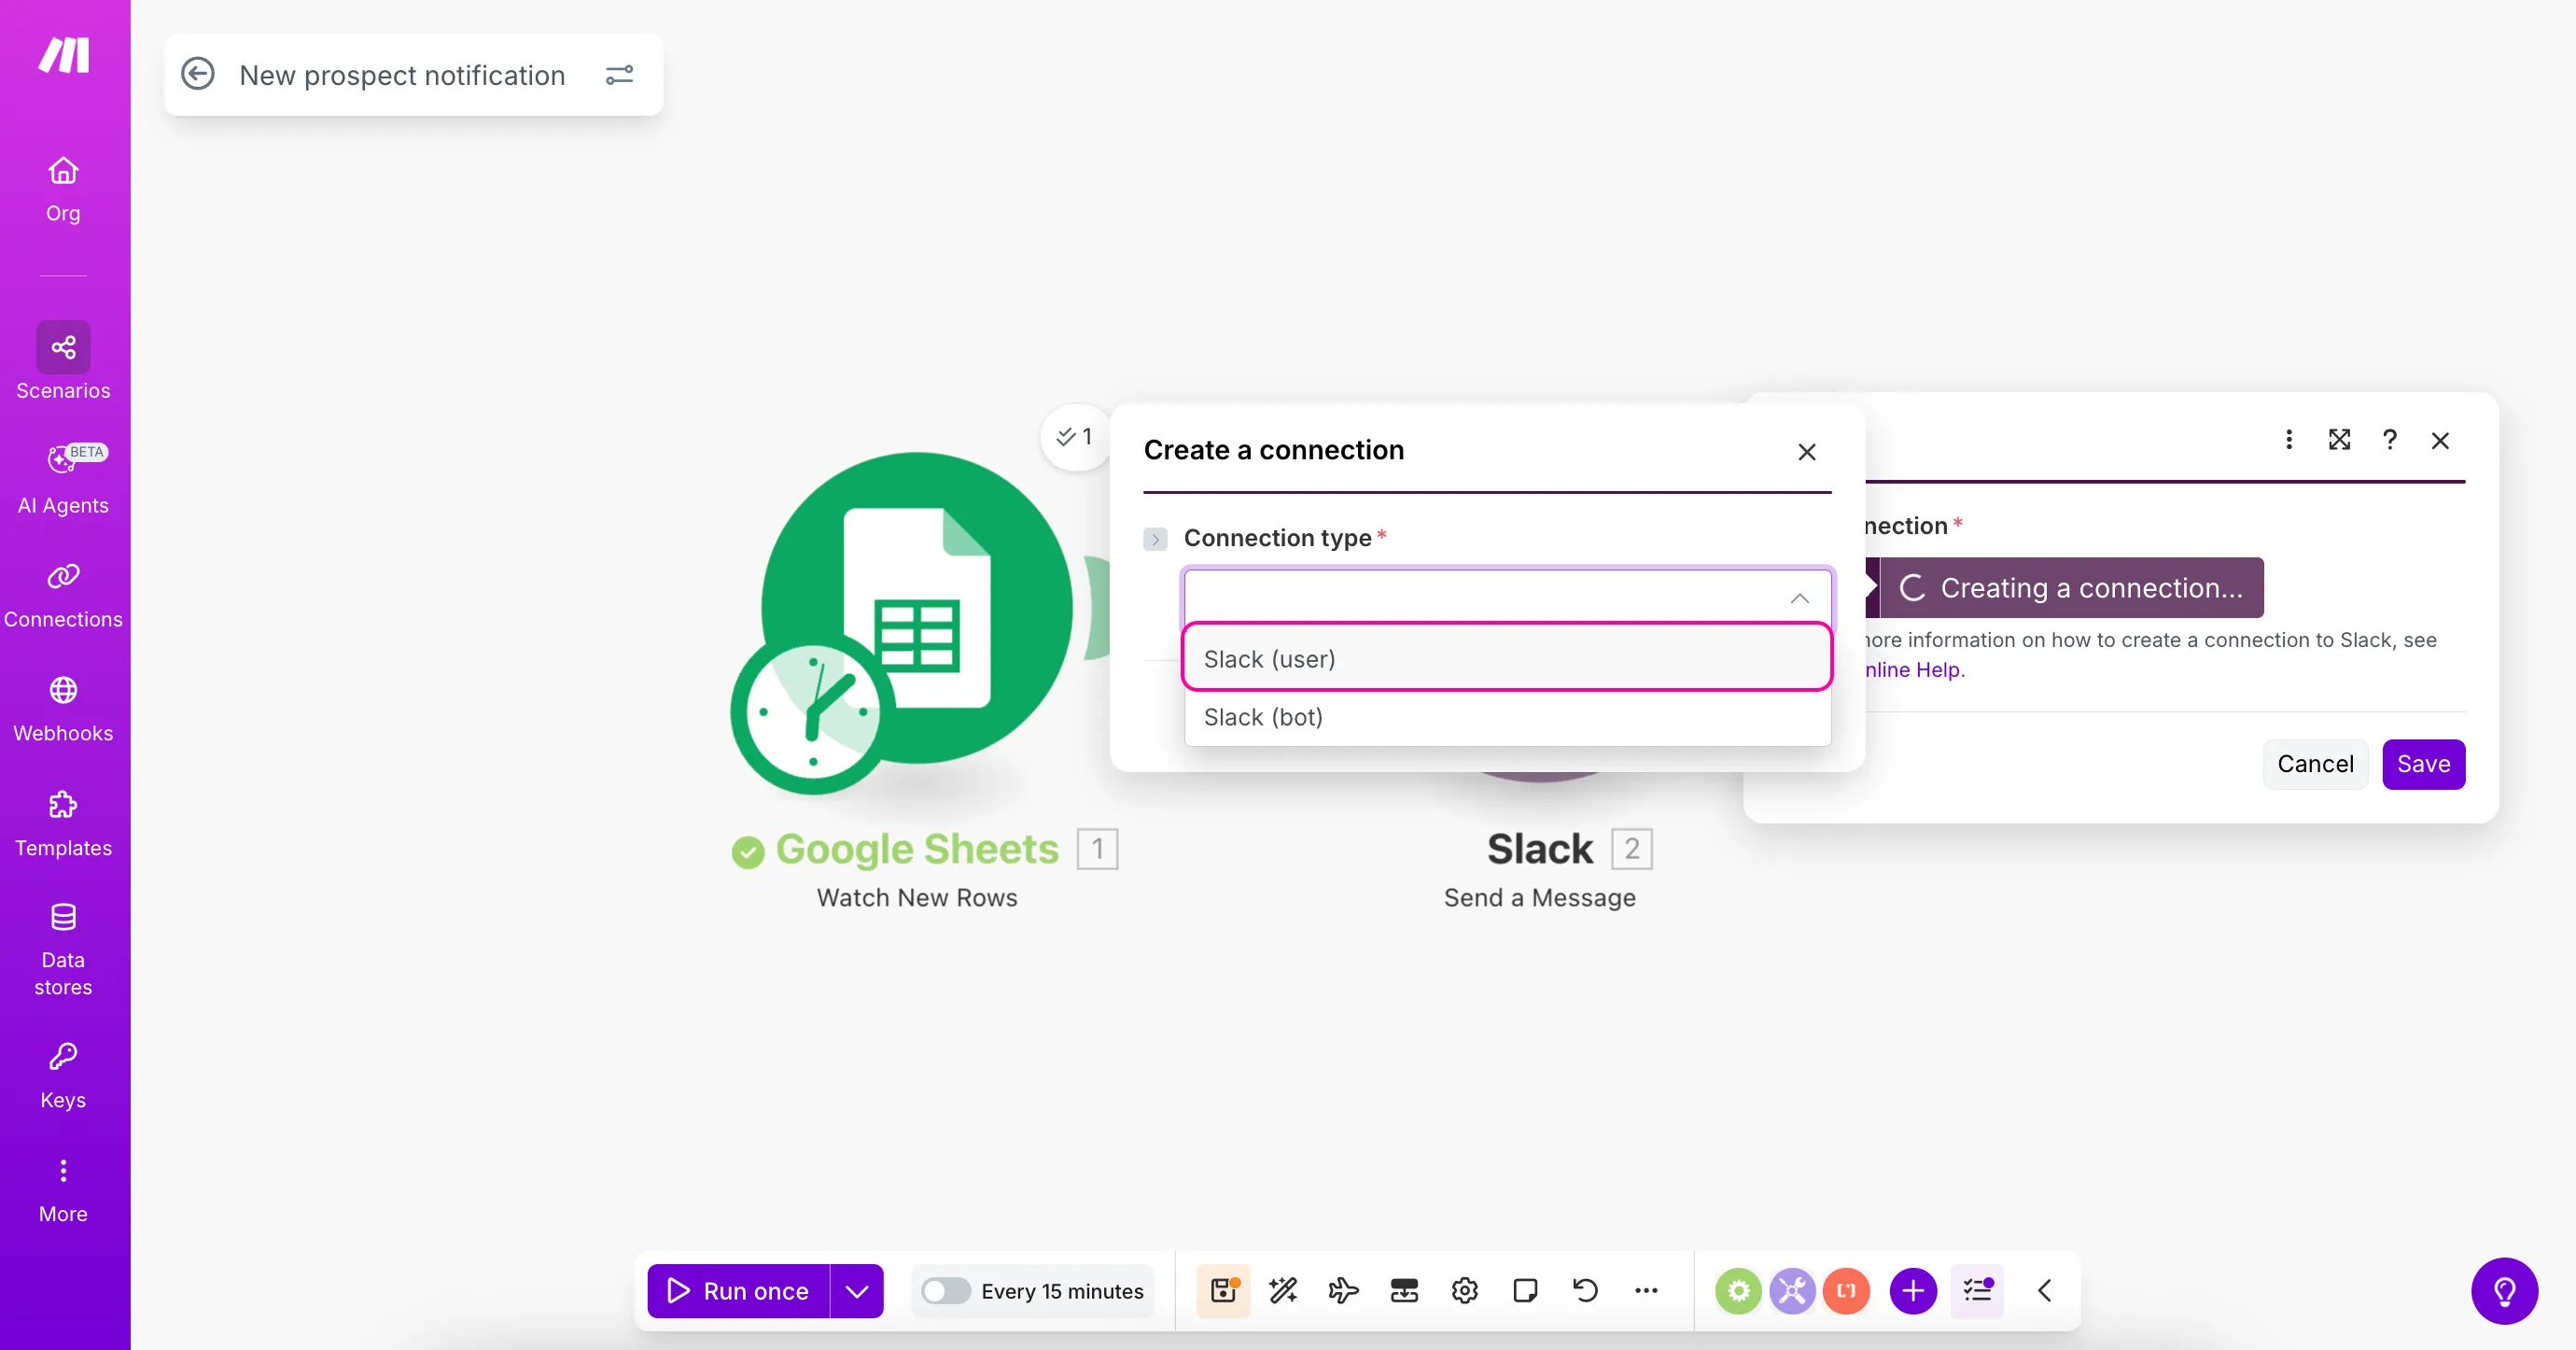This screenshot has height=1350, width=2576.
Task: Click the Google Sheets clock trigger icon
Action: point(812,712)
